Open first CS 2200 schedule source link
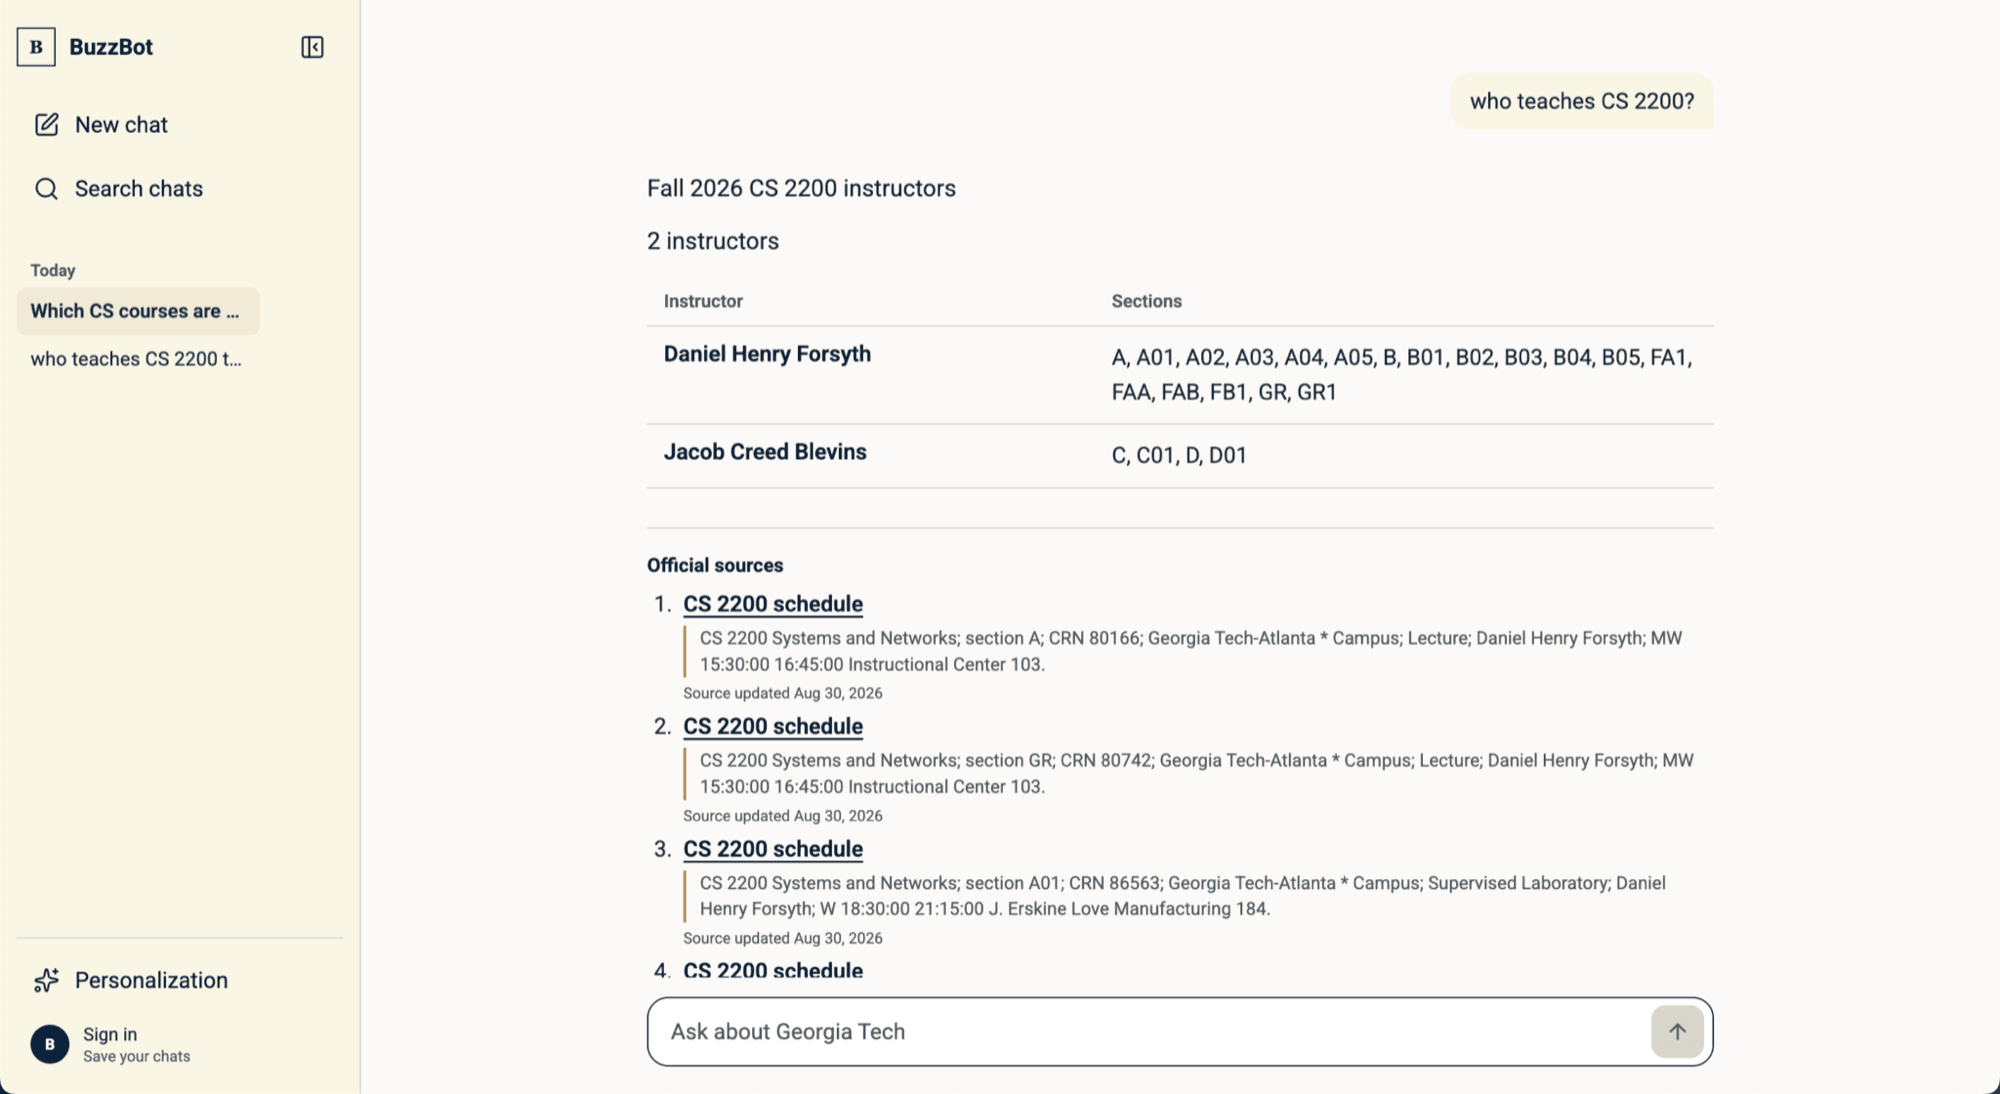Screen dimensions: 2000x1094 [x=773, y=604]
